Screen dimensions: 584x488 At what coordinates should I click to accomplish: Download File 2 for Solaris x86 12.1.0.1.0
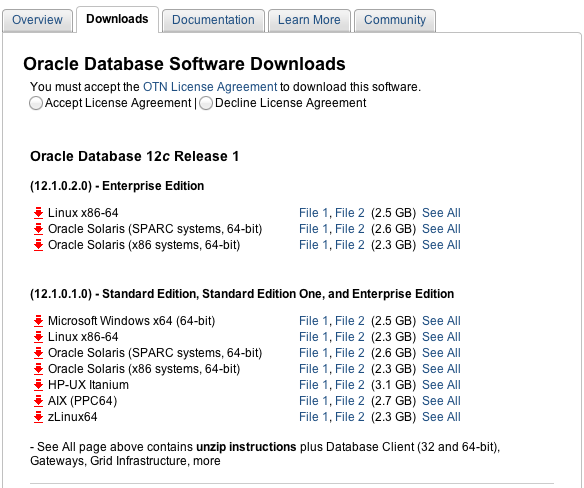[x=350, y=369]
